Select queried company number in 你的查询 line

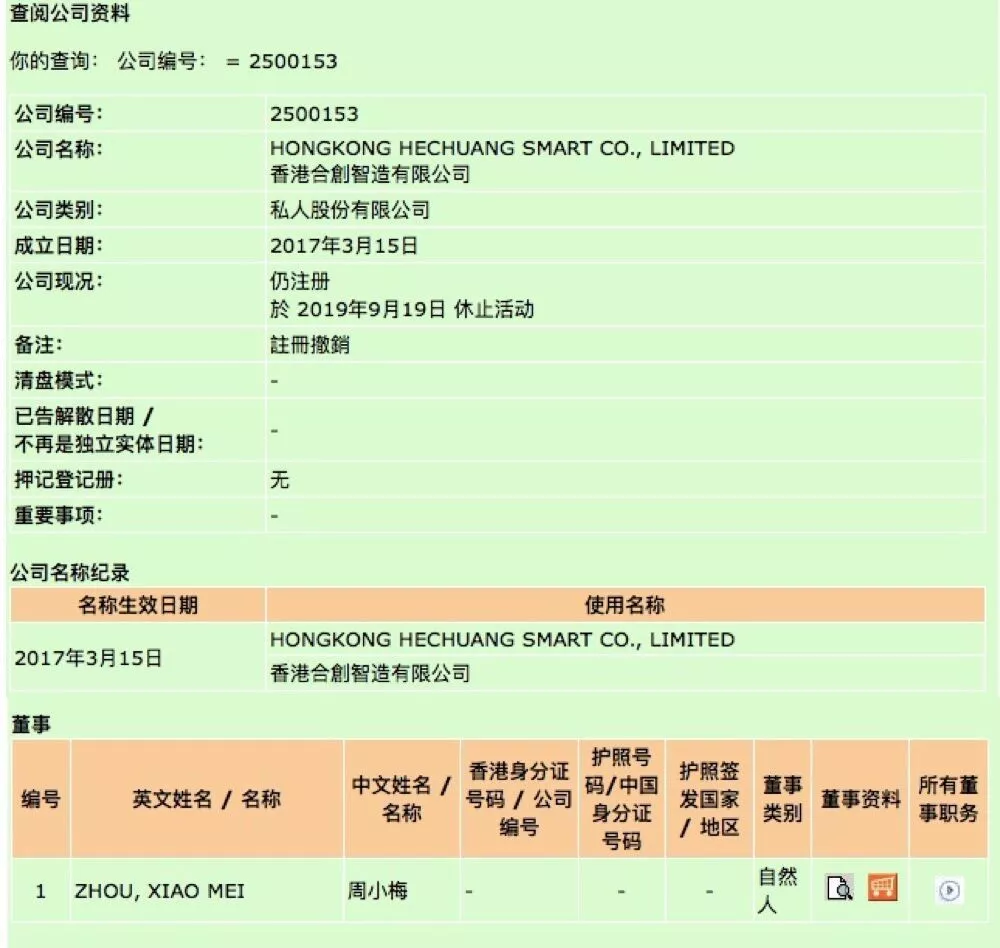click(293, 61)
